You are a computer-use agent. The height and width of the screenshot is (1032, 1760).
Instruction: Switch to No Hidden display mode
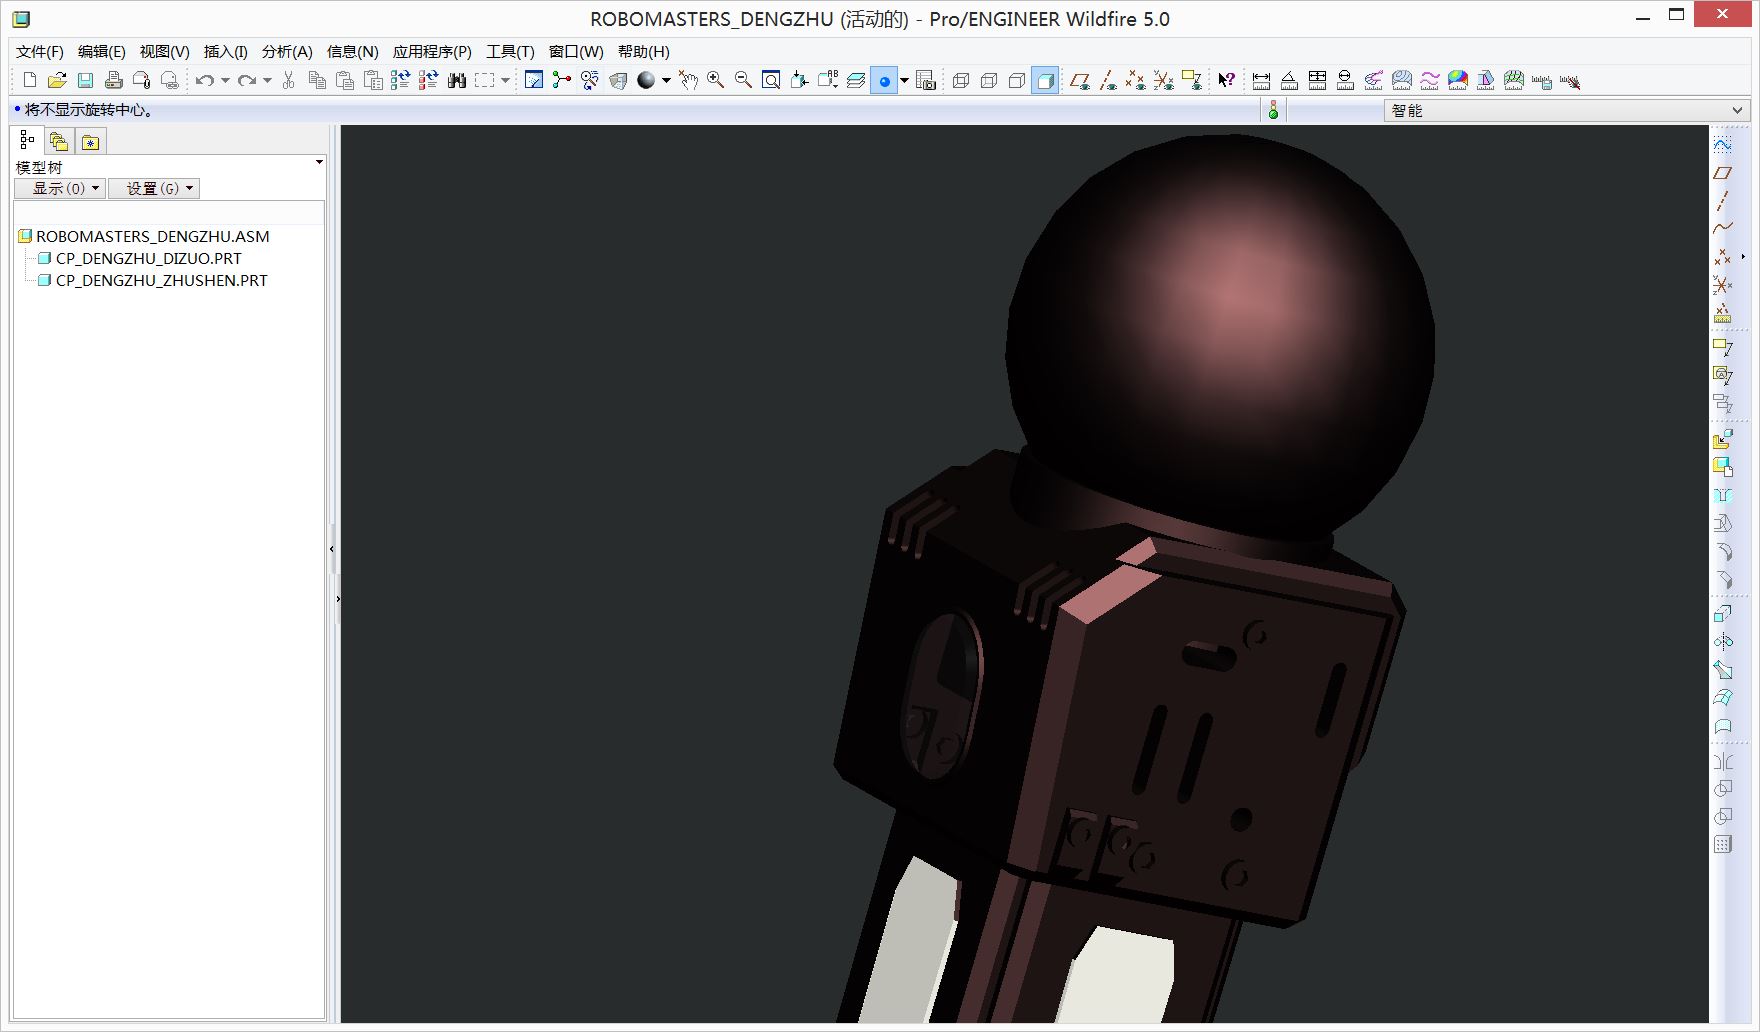(x=1017, y=80)
